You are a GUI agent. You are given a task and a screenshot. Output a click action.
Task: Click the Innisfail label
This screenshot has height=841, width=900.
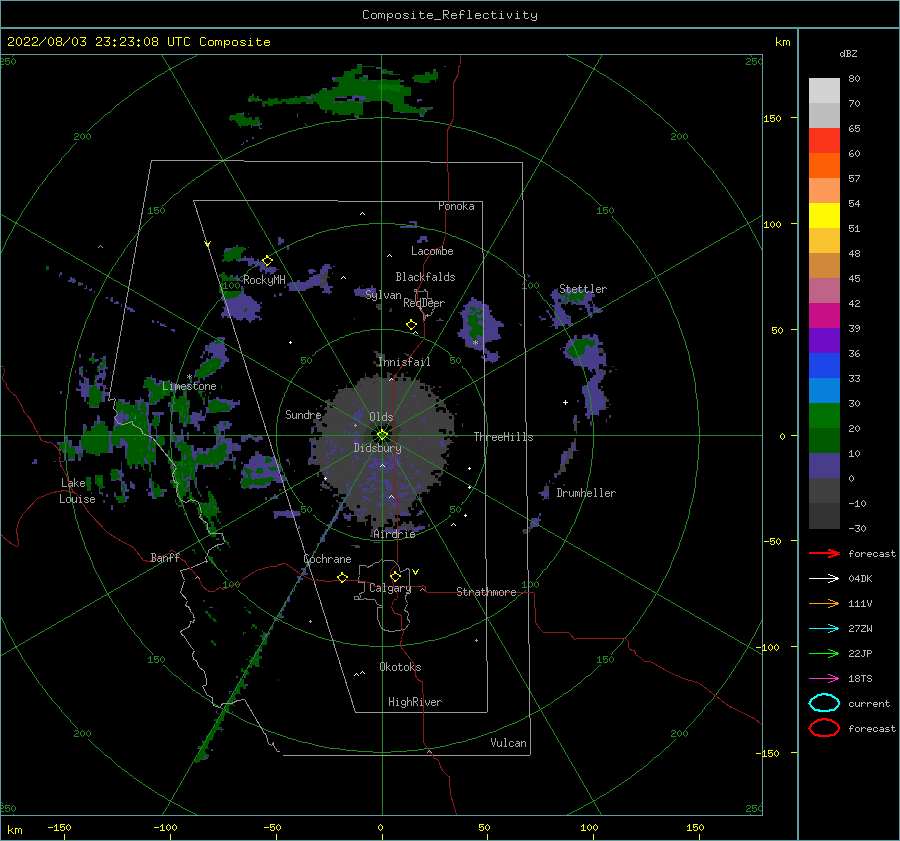pos(404,362)
